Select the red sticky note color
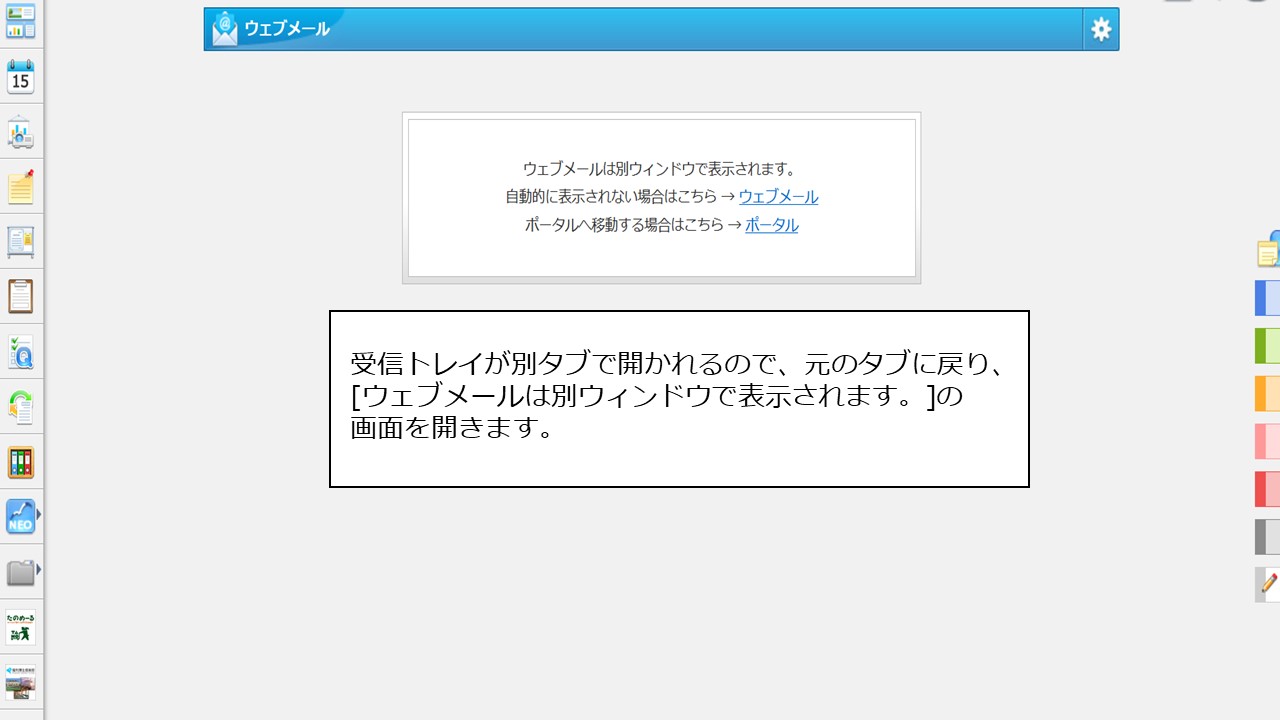 pos(1268,489)
